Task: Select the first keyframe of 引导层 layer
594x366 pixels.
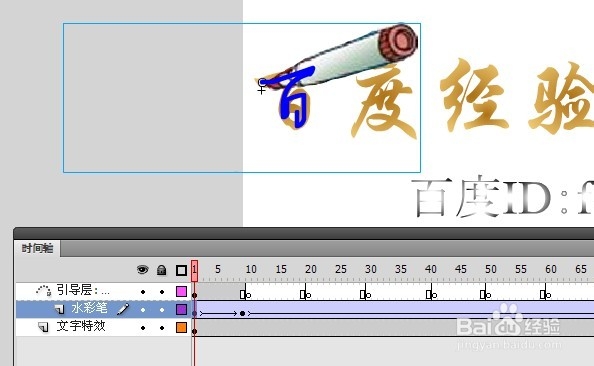Action: [194, 295]
